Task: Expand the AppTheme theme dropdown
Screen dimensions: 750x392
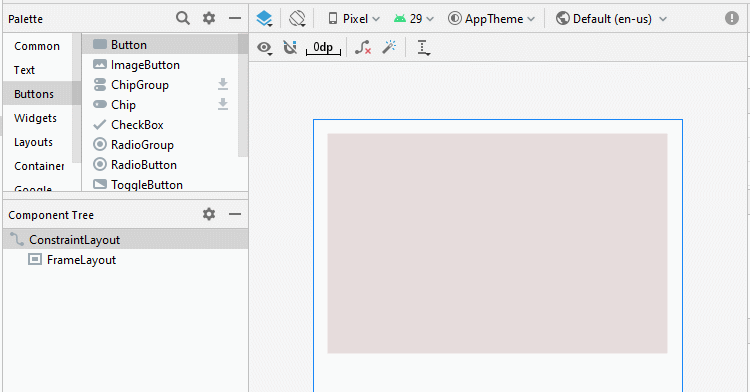Action: (x=492, y=19)
